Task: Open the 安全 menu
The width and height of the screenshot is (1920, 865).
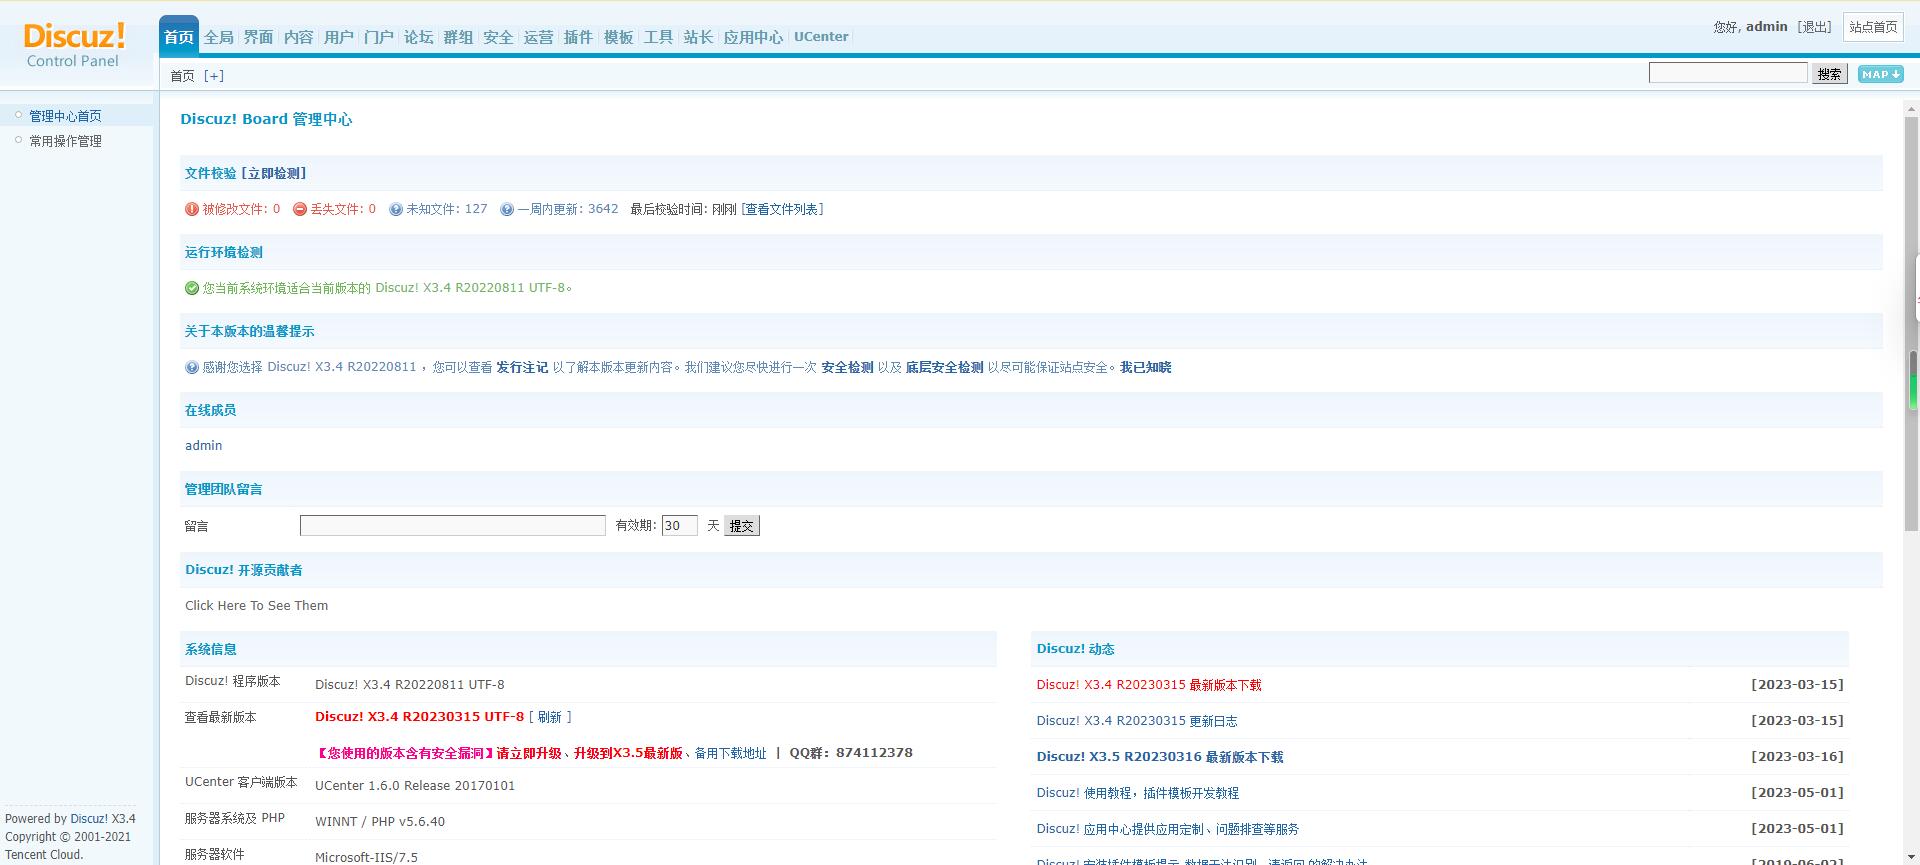Action: click(499, 37)
